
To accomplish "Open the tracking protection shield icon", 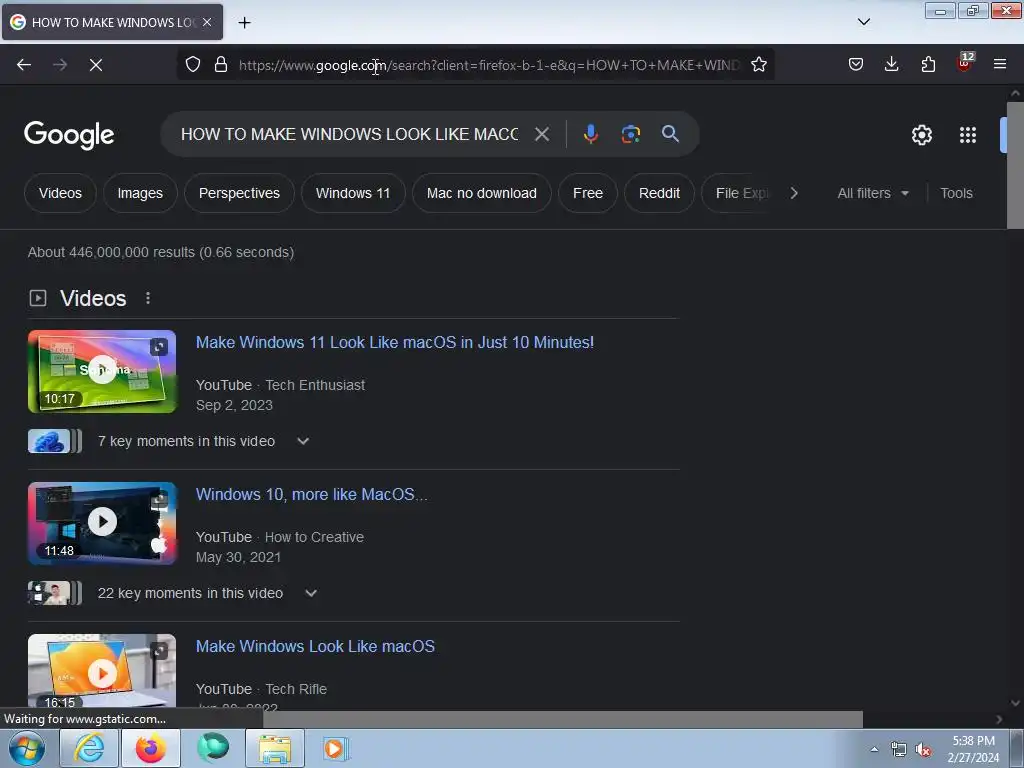I will click(x=193, y=65).
